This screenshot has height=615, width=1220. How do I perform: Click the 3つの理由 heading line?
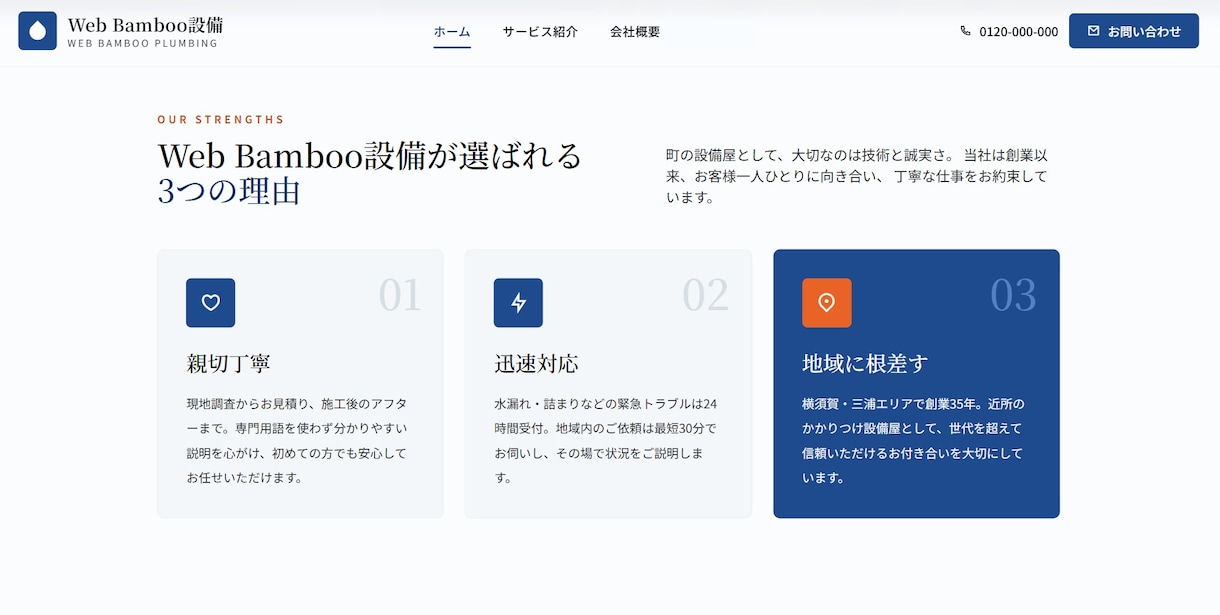pos(229,190)
